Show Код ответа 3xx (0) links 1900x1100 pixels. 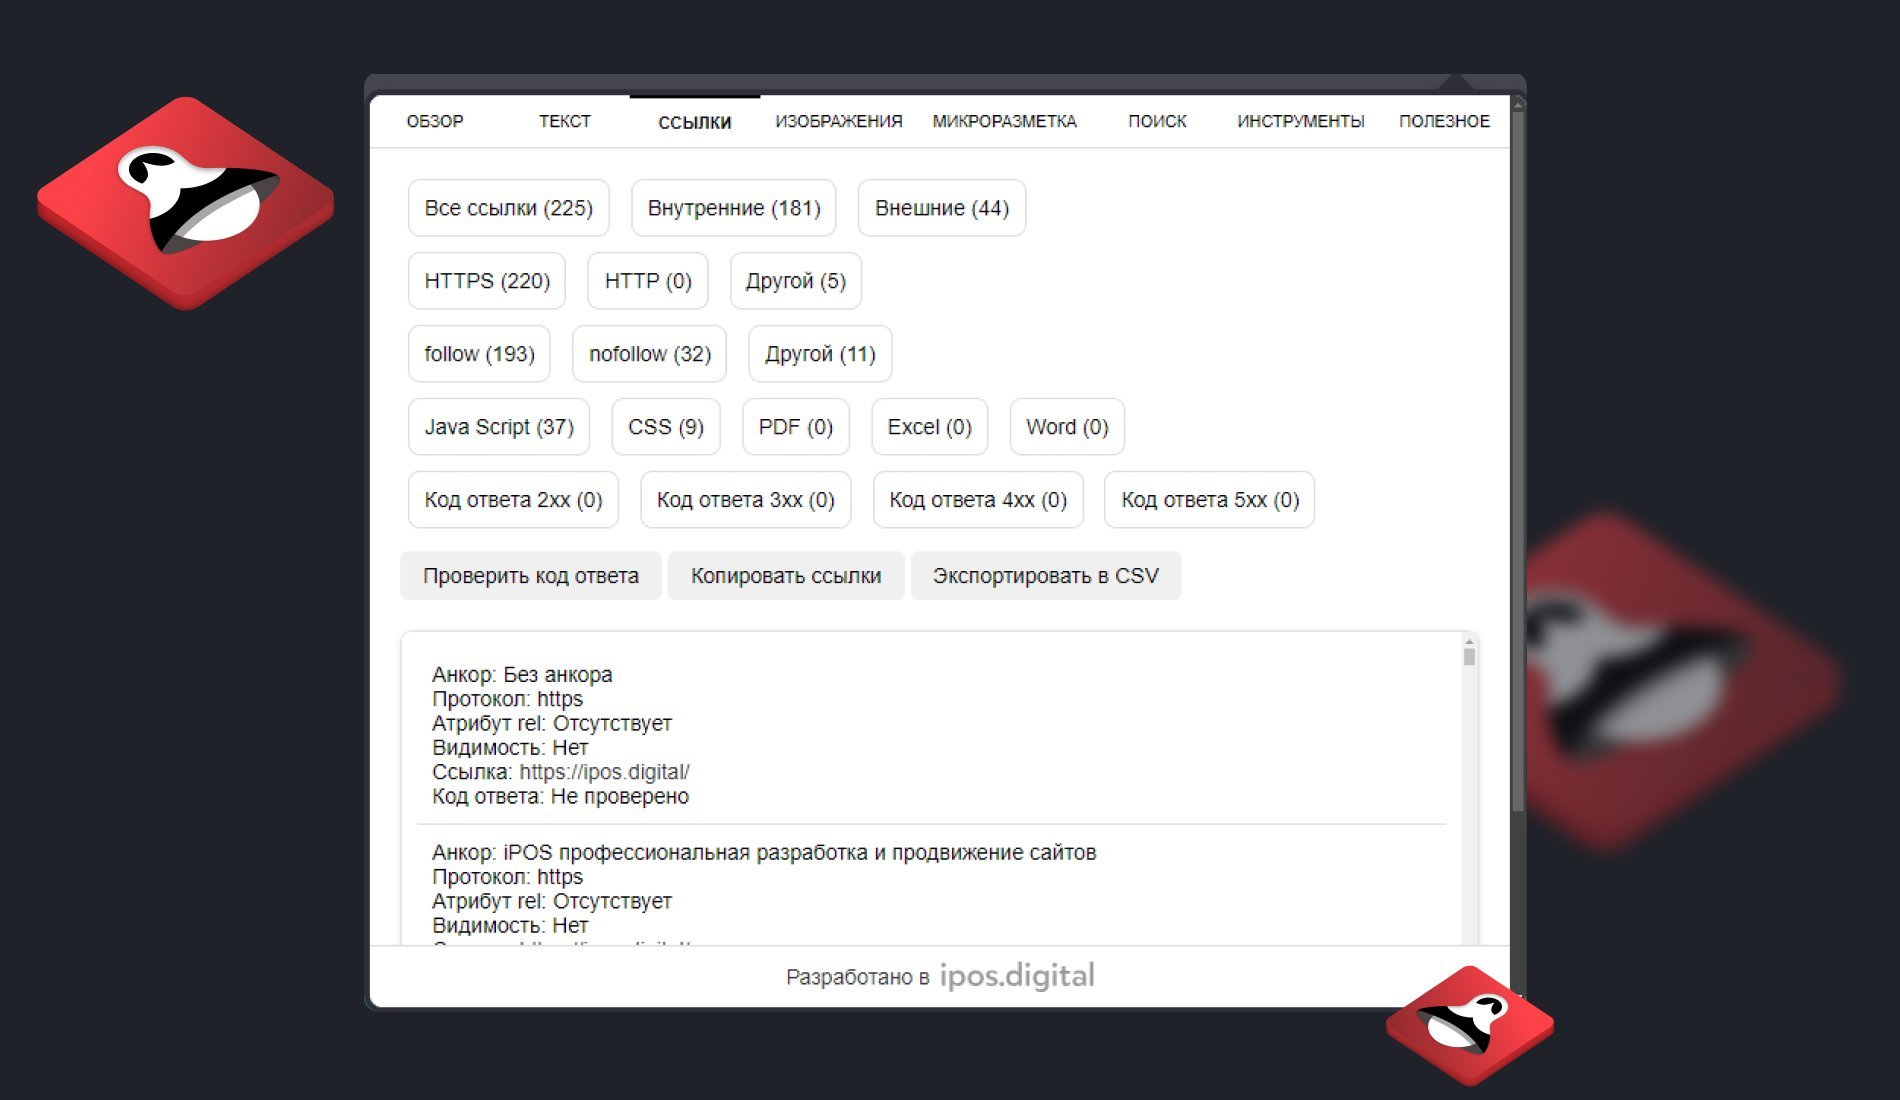pos(746,500)
